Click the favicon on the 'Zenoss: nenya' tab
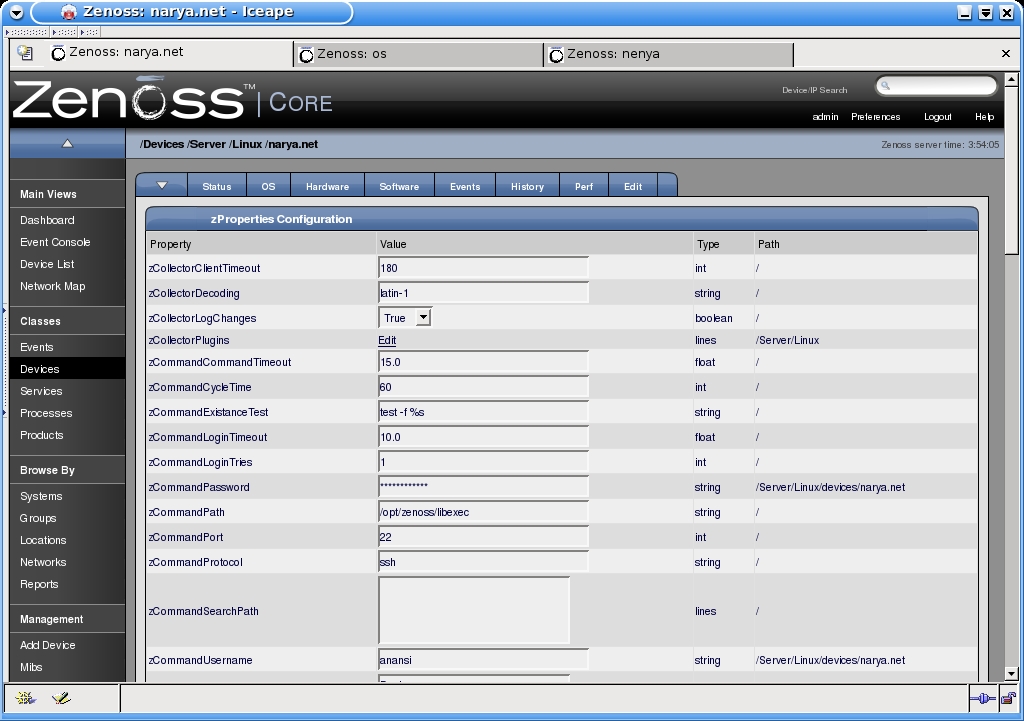This screenshot has width=1024, height=721. pos(556,56)
